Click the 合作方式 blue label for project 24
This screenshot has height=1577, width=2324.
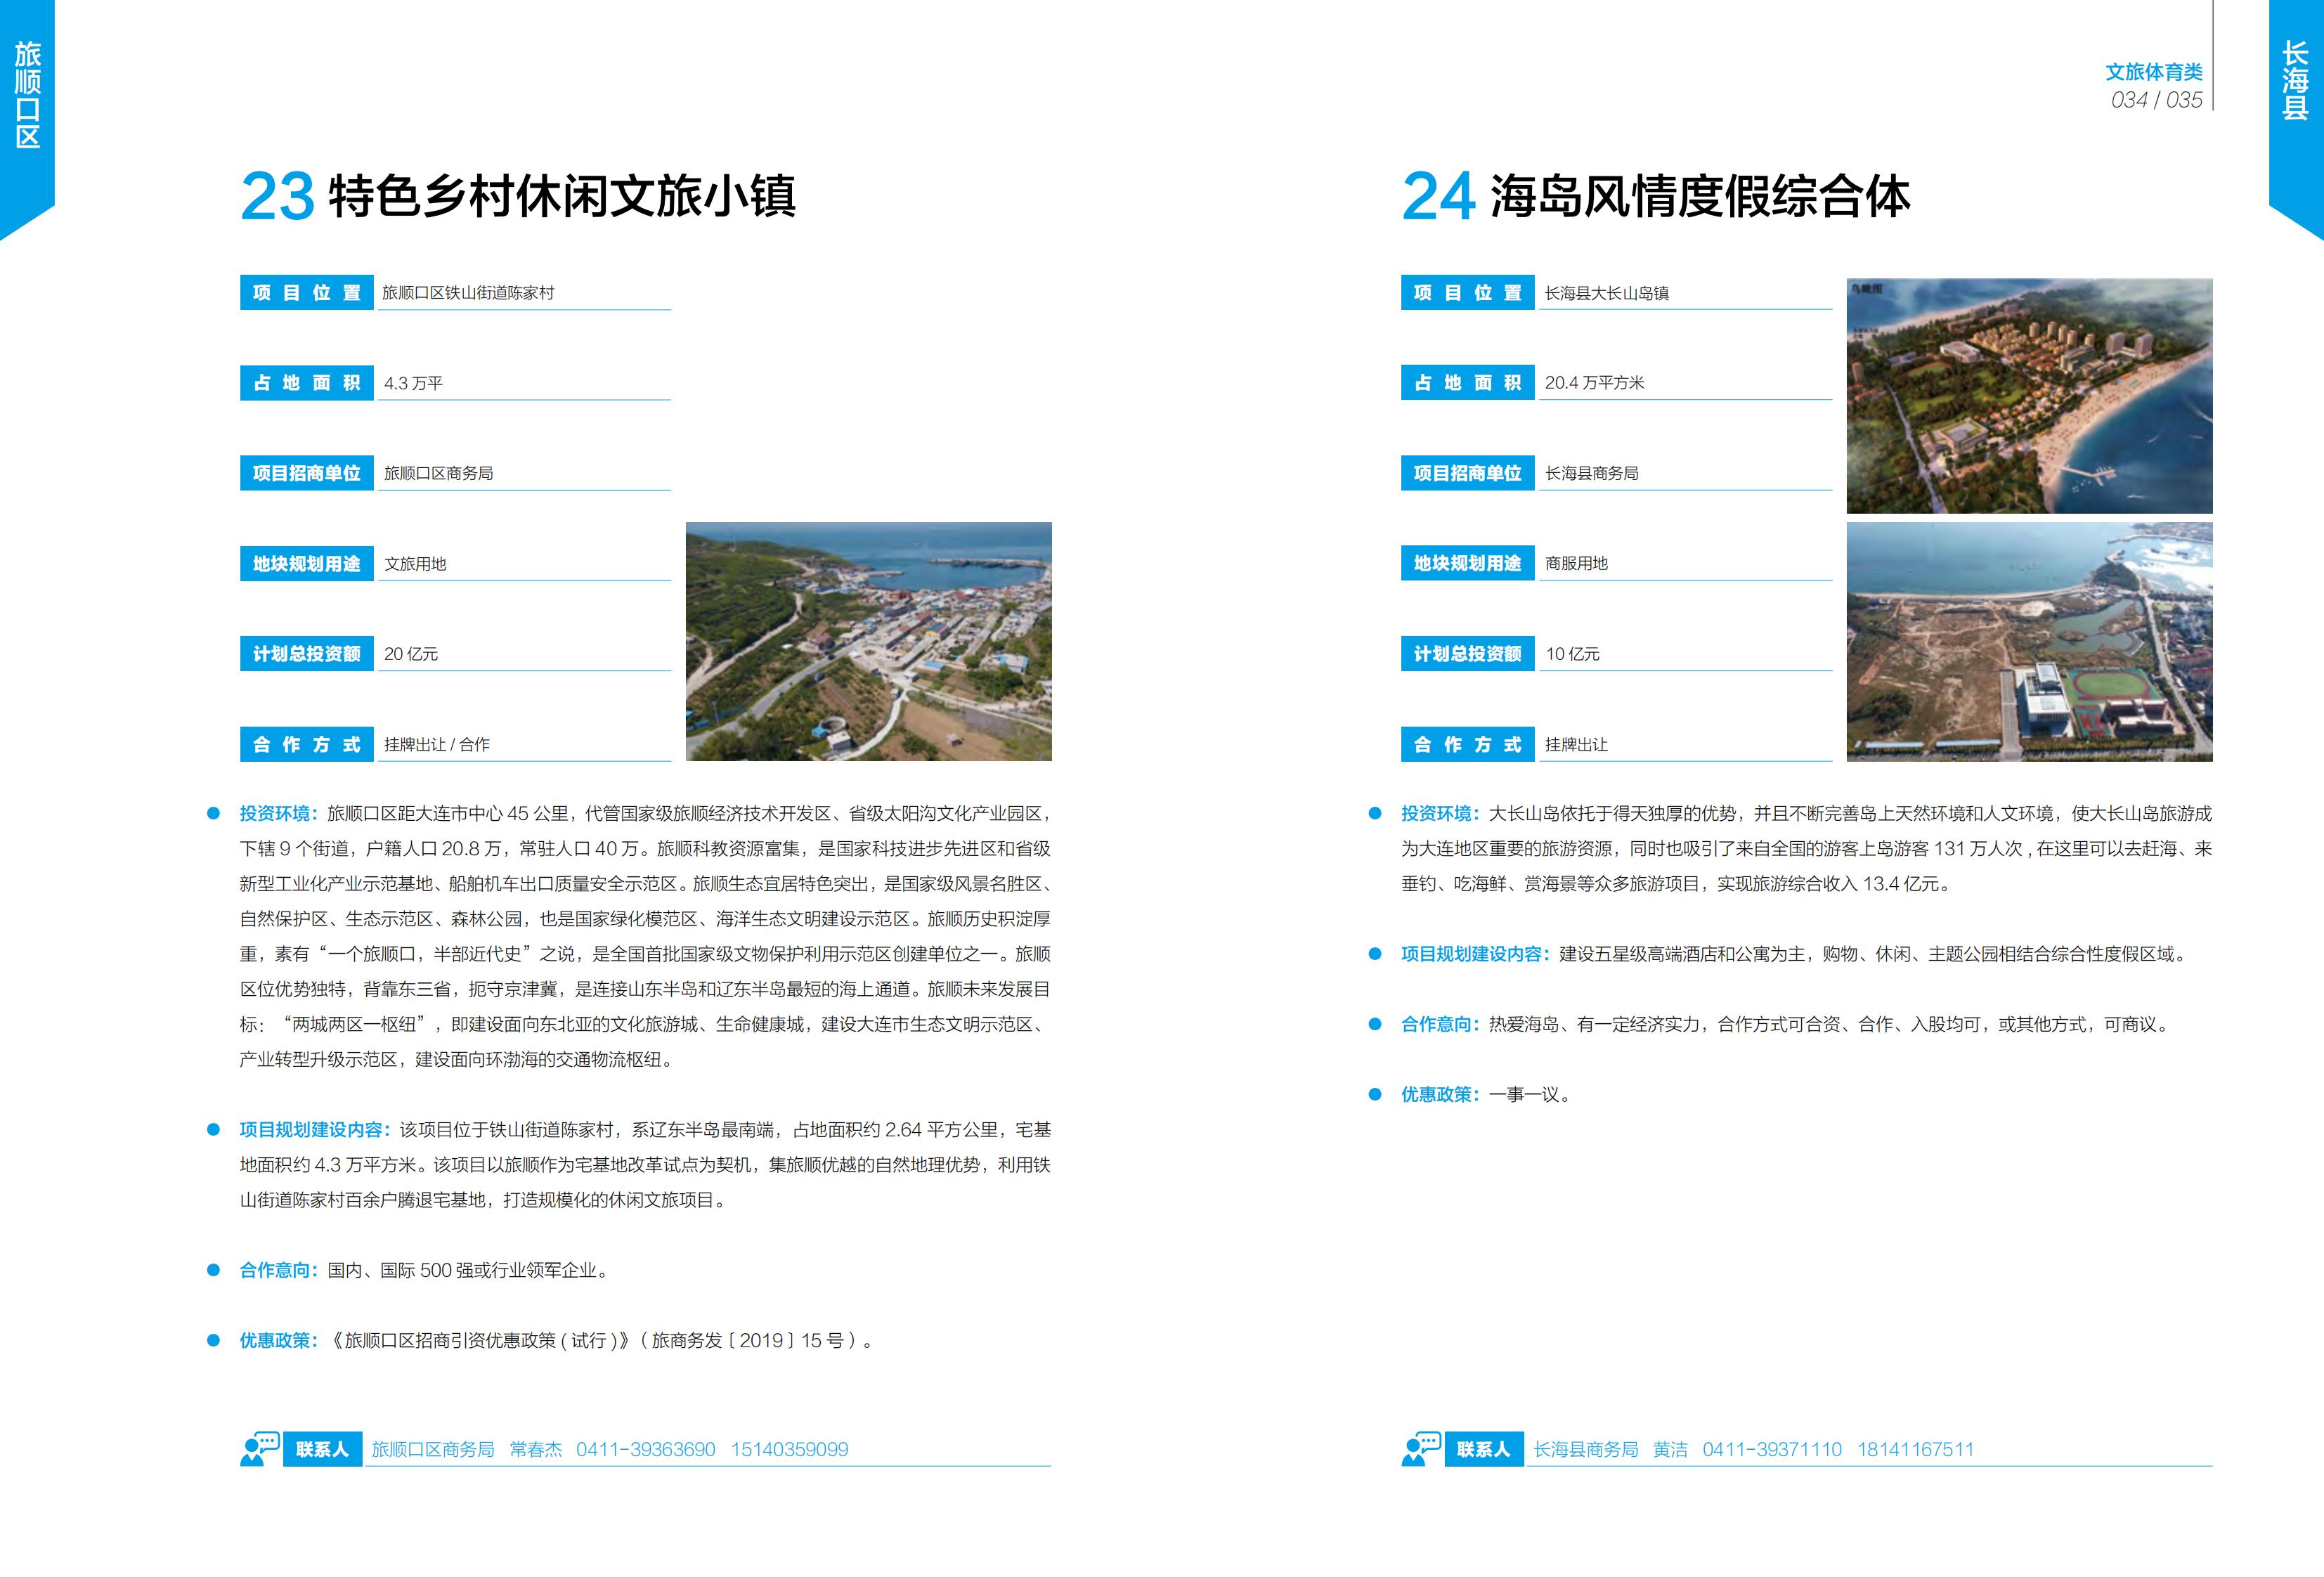click(1467, 744)
